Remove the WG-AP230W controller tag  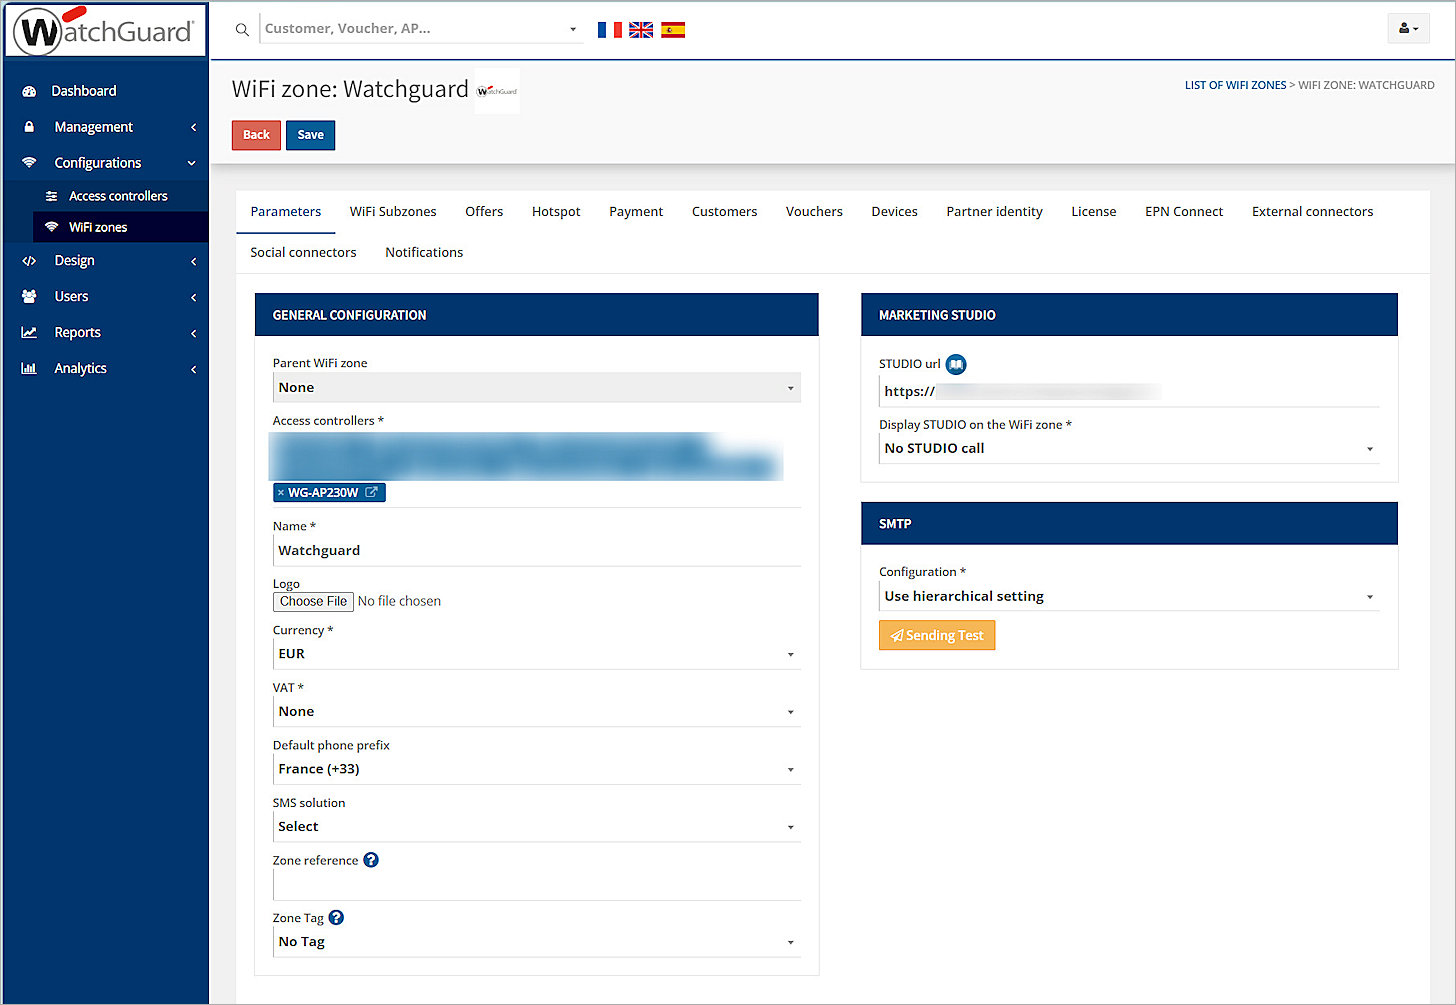[x=281, y=492]
